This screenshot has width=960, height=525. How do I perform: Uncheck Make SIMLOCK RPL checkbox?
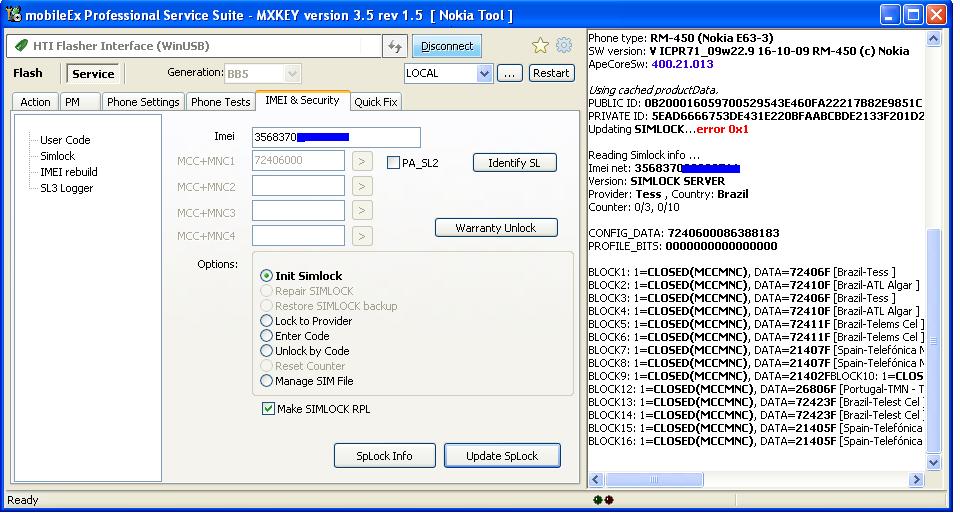[x=268, y=409]
